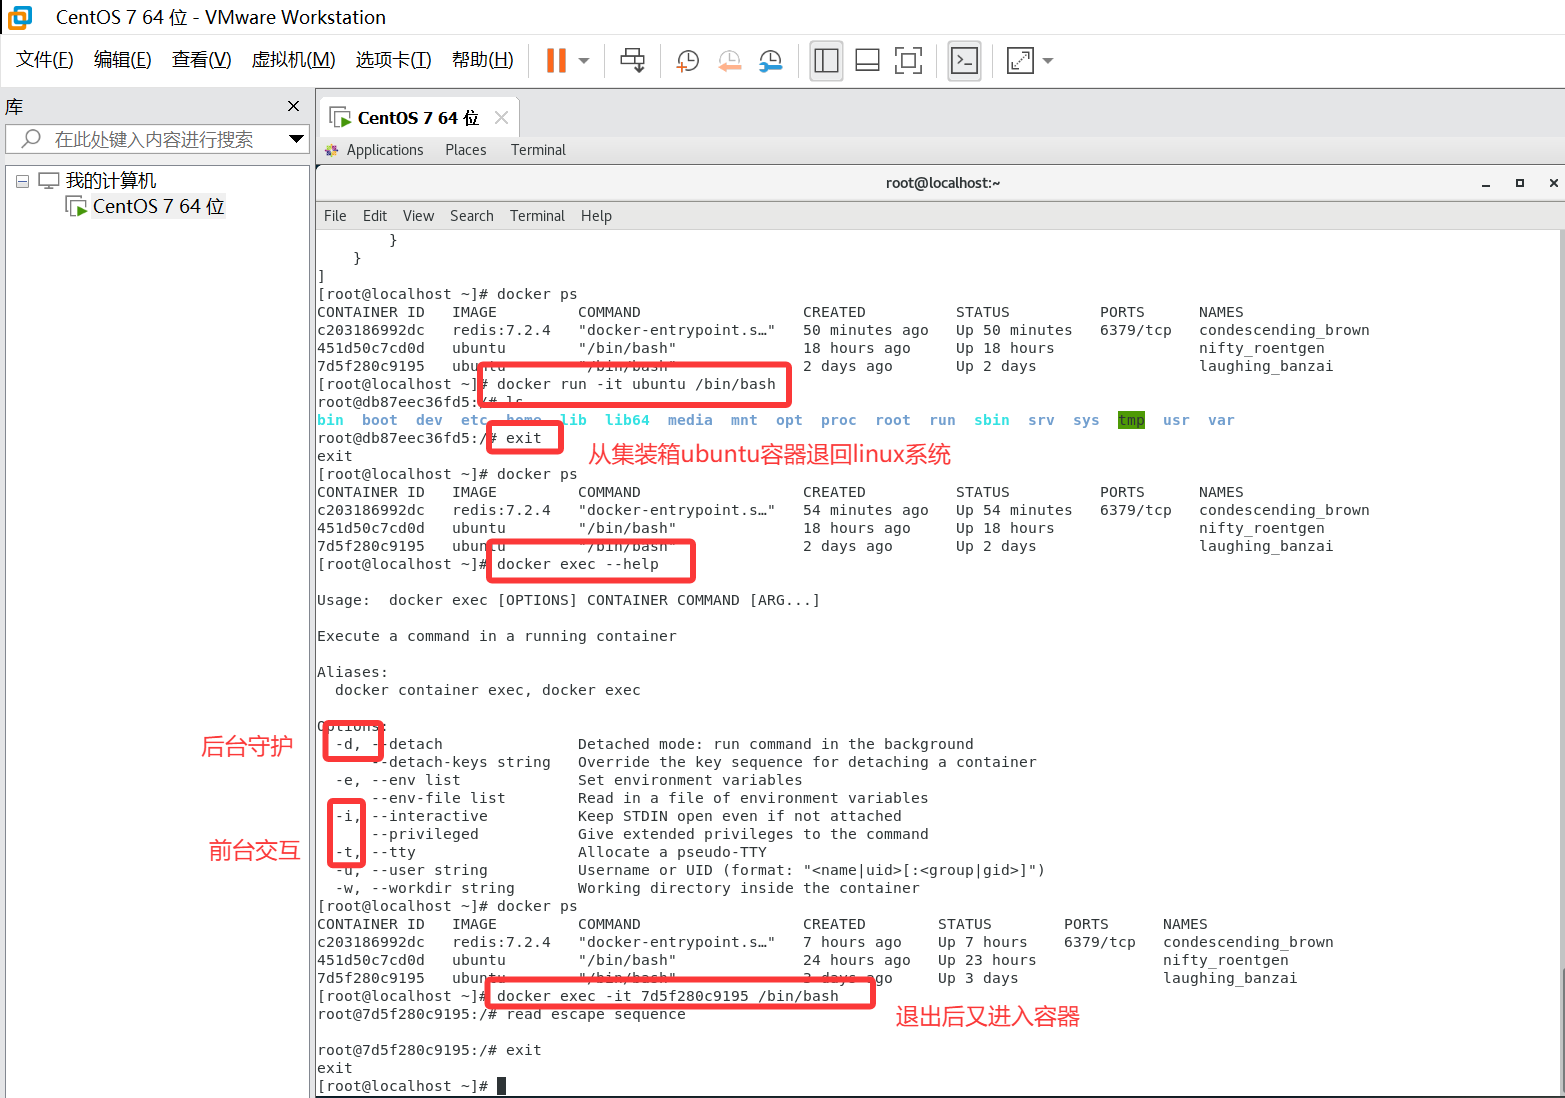Click the library search input field
The height and width of the screenshot is (1098, 1565).
coord(150,139)
